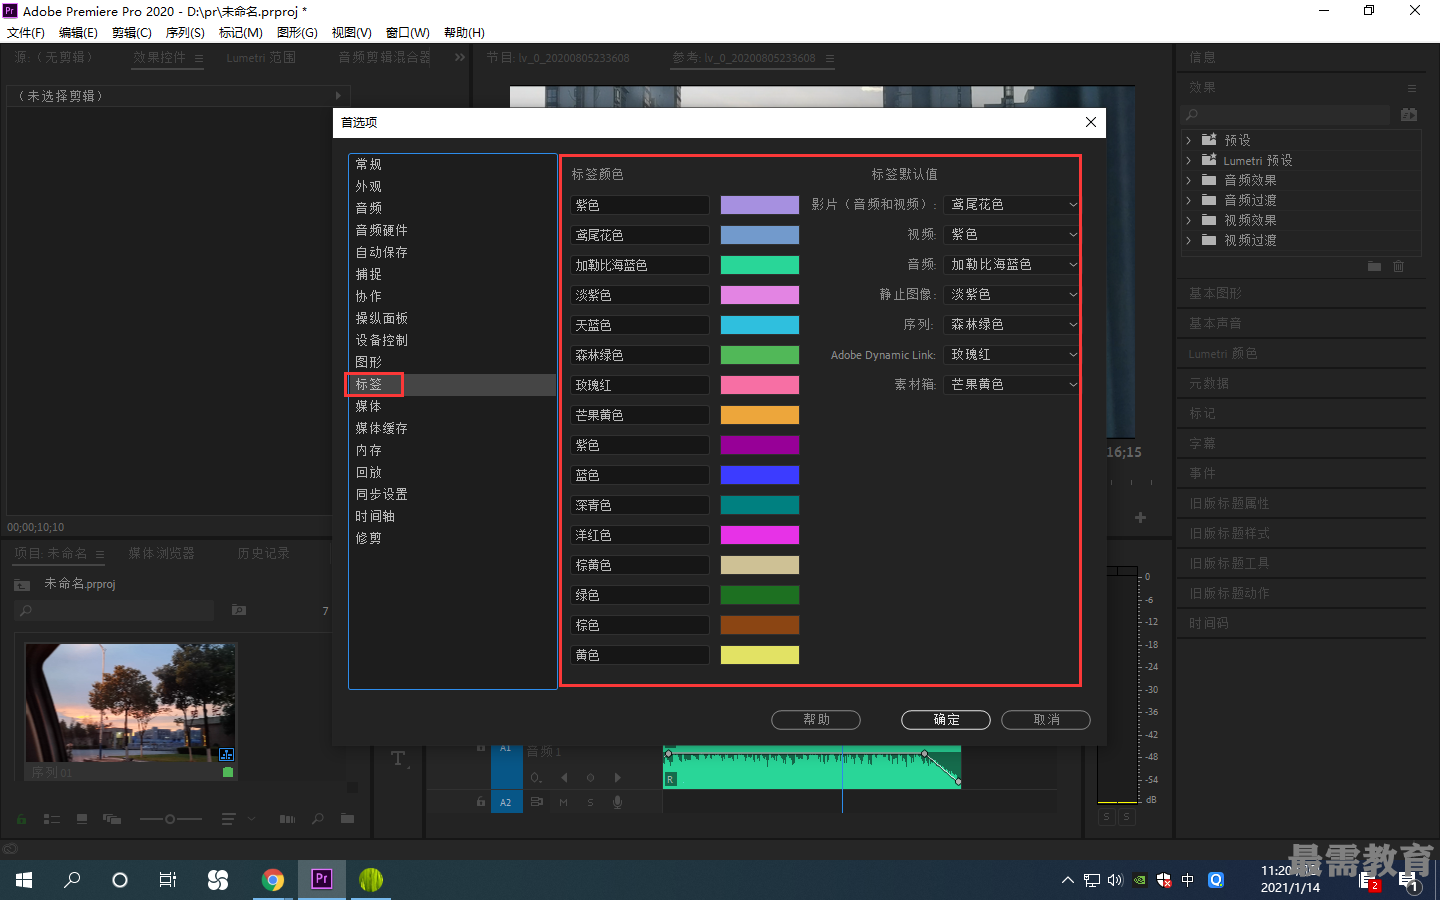Click the 玫瑰红 pink color swatch
The height and width of the screenshot is (900, 1440).
click(x=760, y=385)
